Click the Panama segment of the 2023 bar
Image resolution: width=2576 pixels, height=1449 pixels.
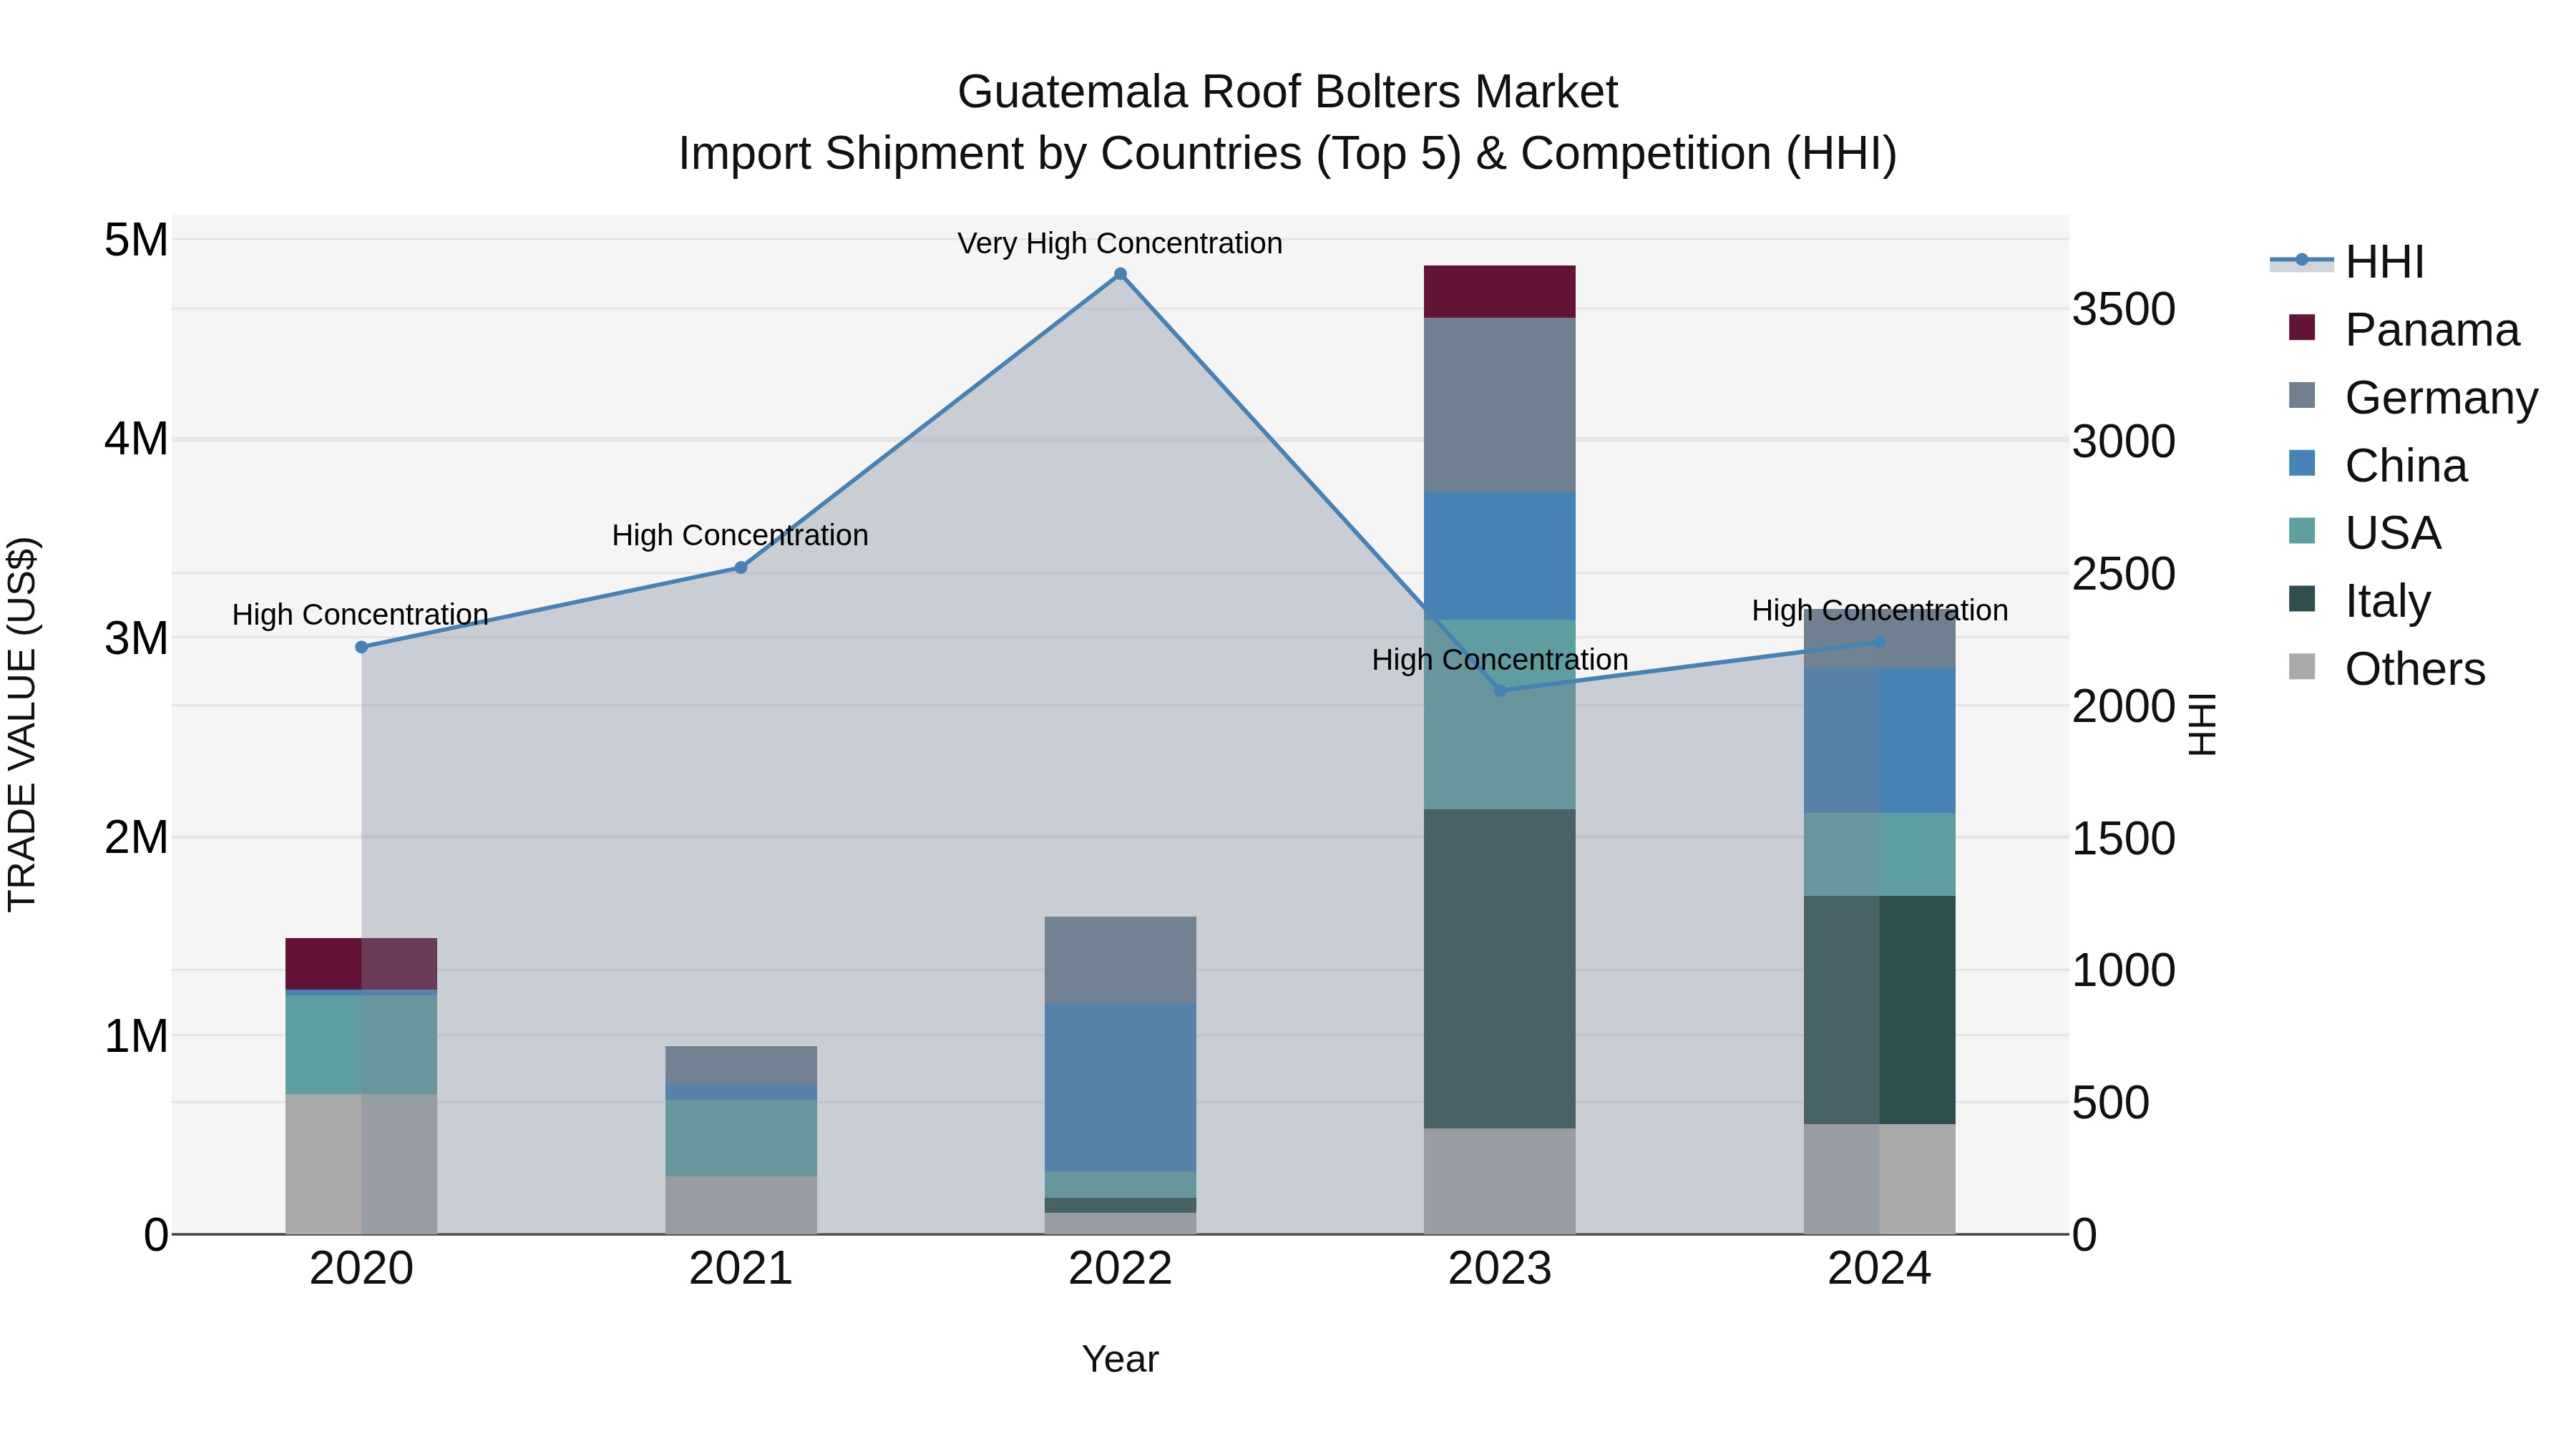coord(1499,292)
